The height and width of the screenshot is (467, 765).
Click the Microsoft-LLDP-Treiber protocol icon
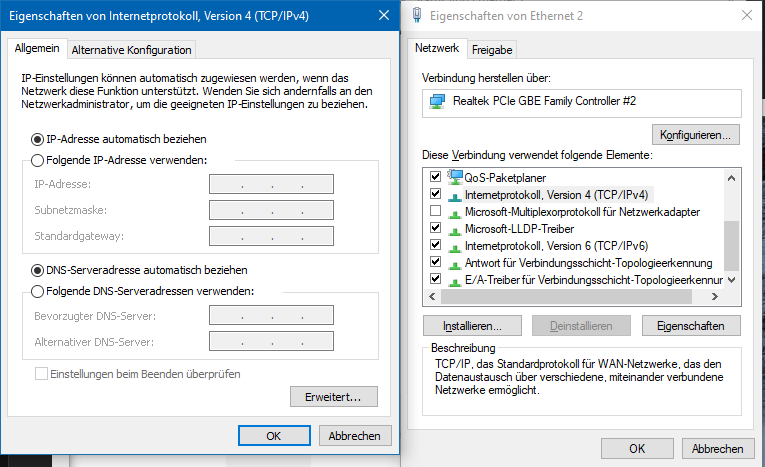454,230
